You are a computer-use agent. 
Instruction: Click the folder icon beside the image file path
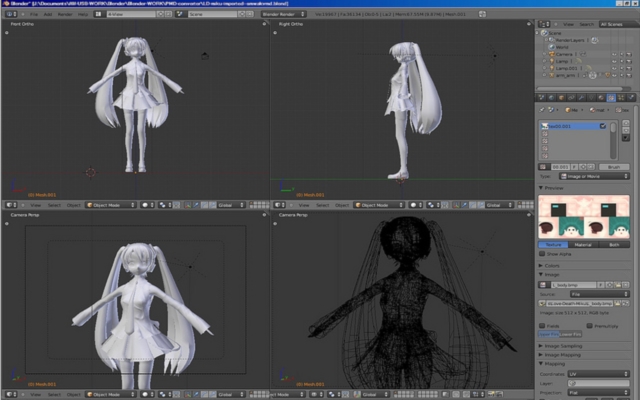point(618,303)
